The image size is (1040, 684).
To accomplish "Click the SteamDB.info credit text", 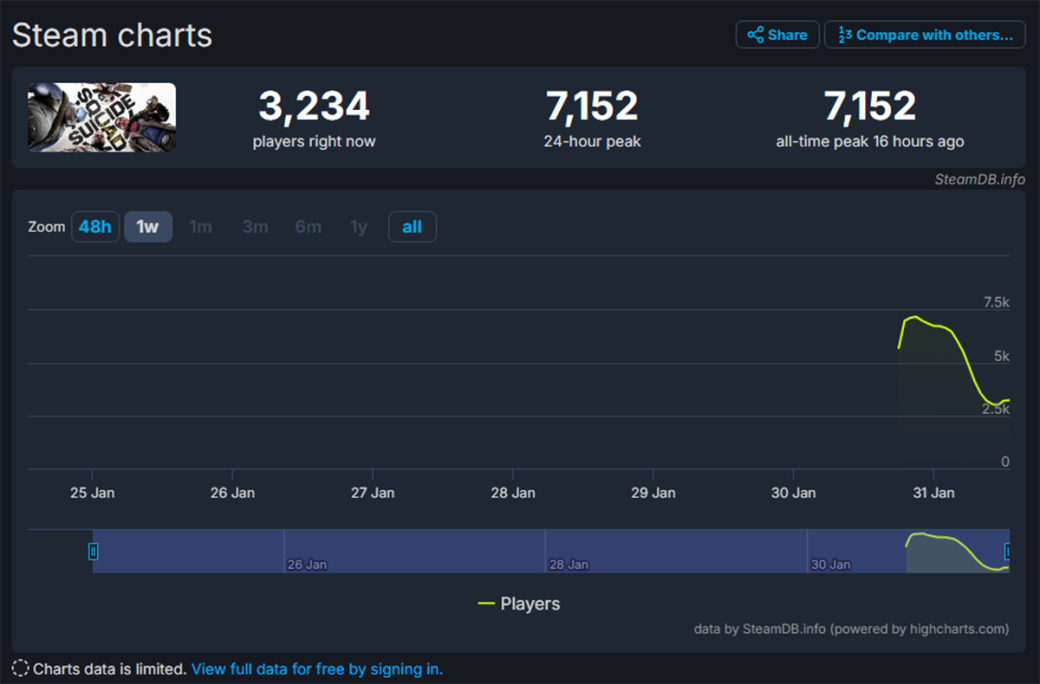I will pos(980,179).
